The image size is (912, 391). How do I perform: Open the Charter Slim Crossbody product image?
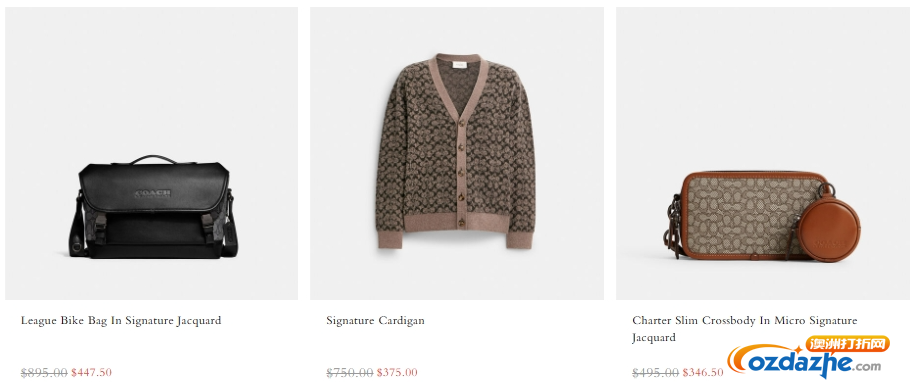(764, 154)
